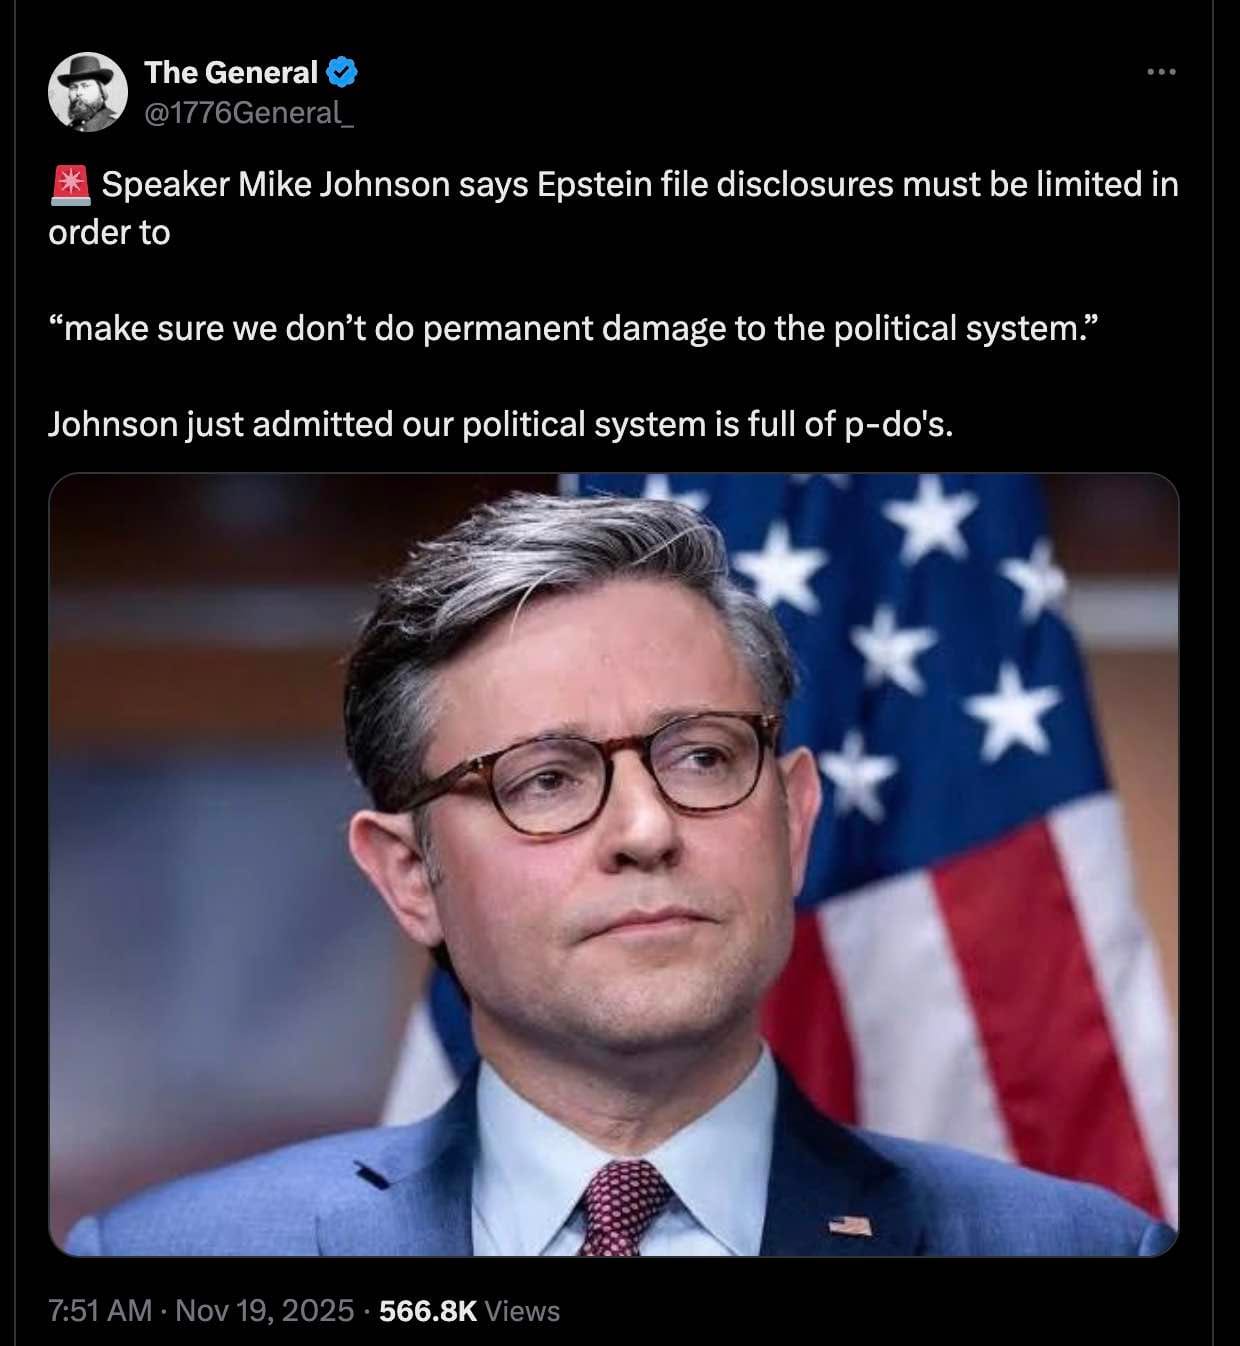Click the "order to" line of tweet
Viewport: 1240px width, 1346px height.
pyautogui.click(x=109, y=233)
